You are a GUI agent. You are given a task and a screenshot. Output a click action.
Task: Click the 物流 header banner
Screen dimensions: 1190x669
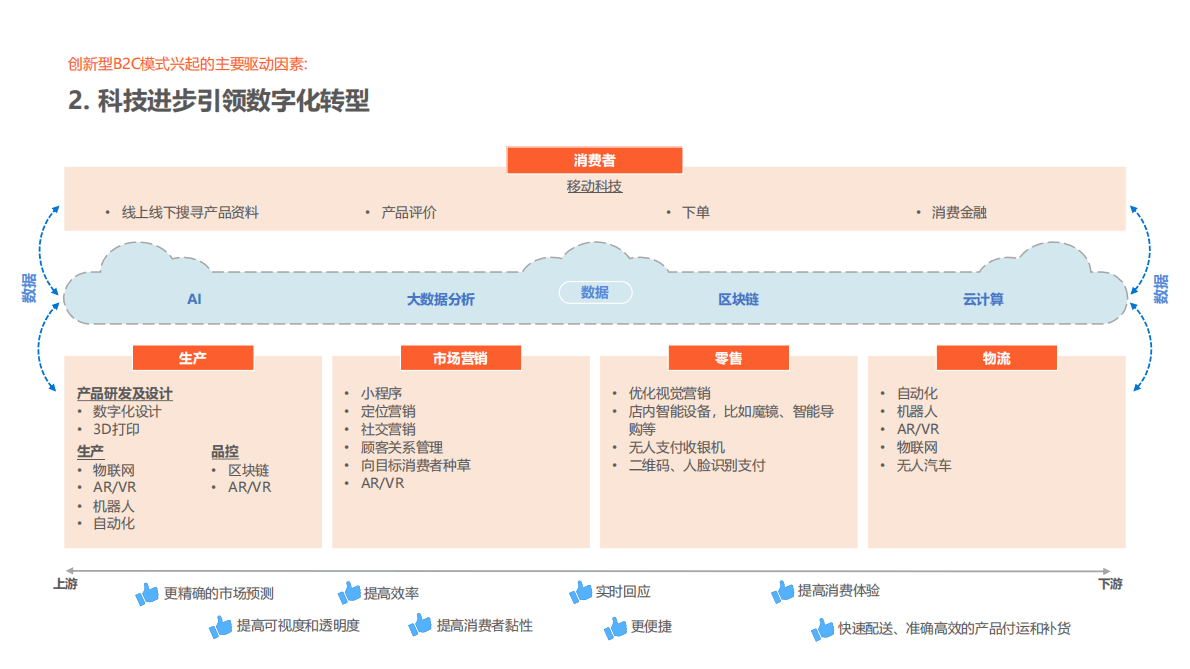click(x=996, y=357)
